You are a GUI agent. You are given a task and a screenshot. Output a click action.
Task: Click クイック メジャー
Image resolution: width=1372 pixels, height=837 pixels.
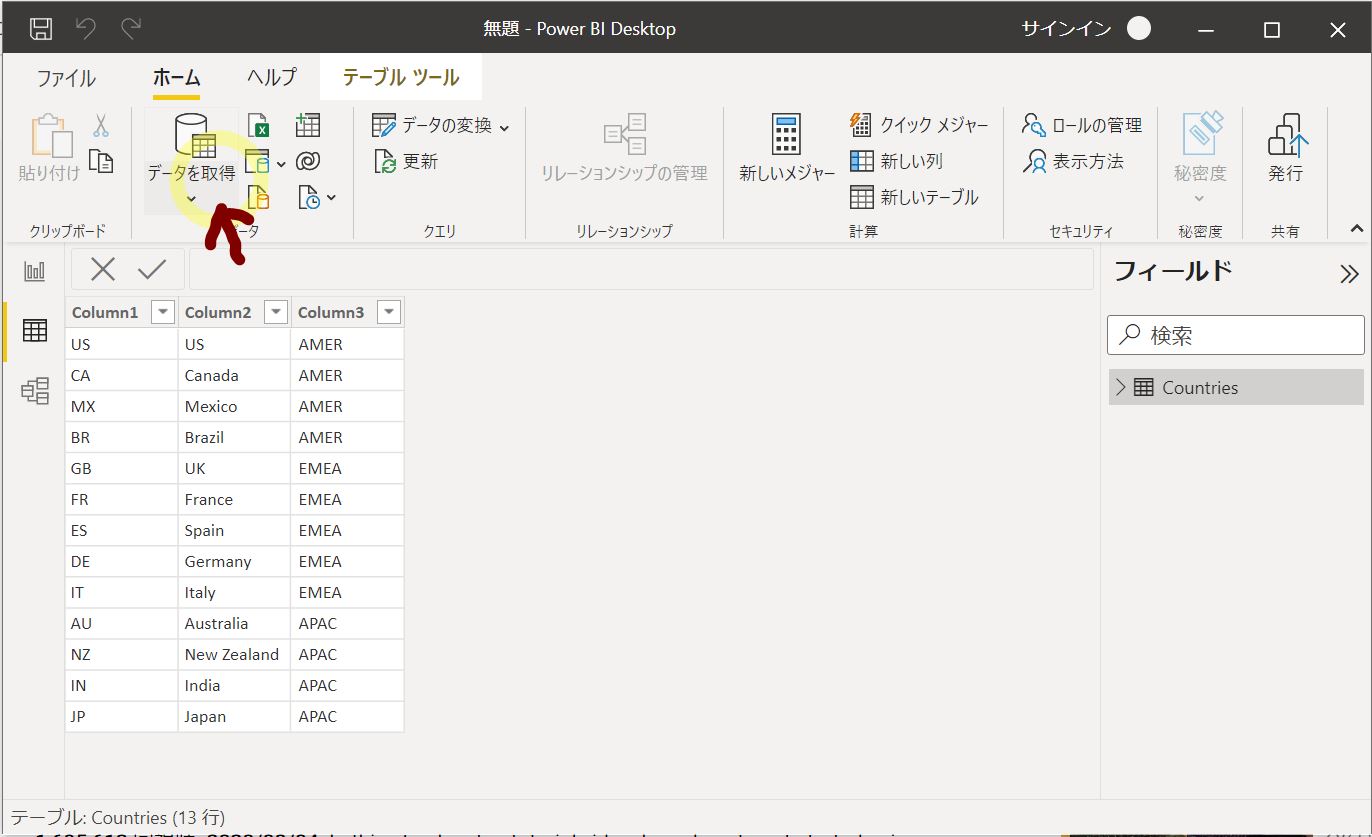(x=919, y=125)
